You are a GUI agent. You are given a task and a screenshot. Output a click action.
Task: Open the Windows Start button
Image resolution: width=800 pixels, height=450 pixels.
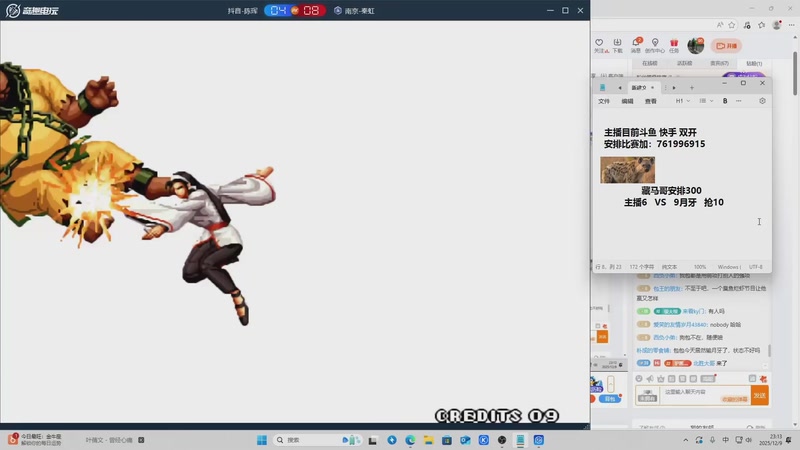[262, 440]
